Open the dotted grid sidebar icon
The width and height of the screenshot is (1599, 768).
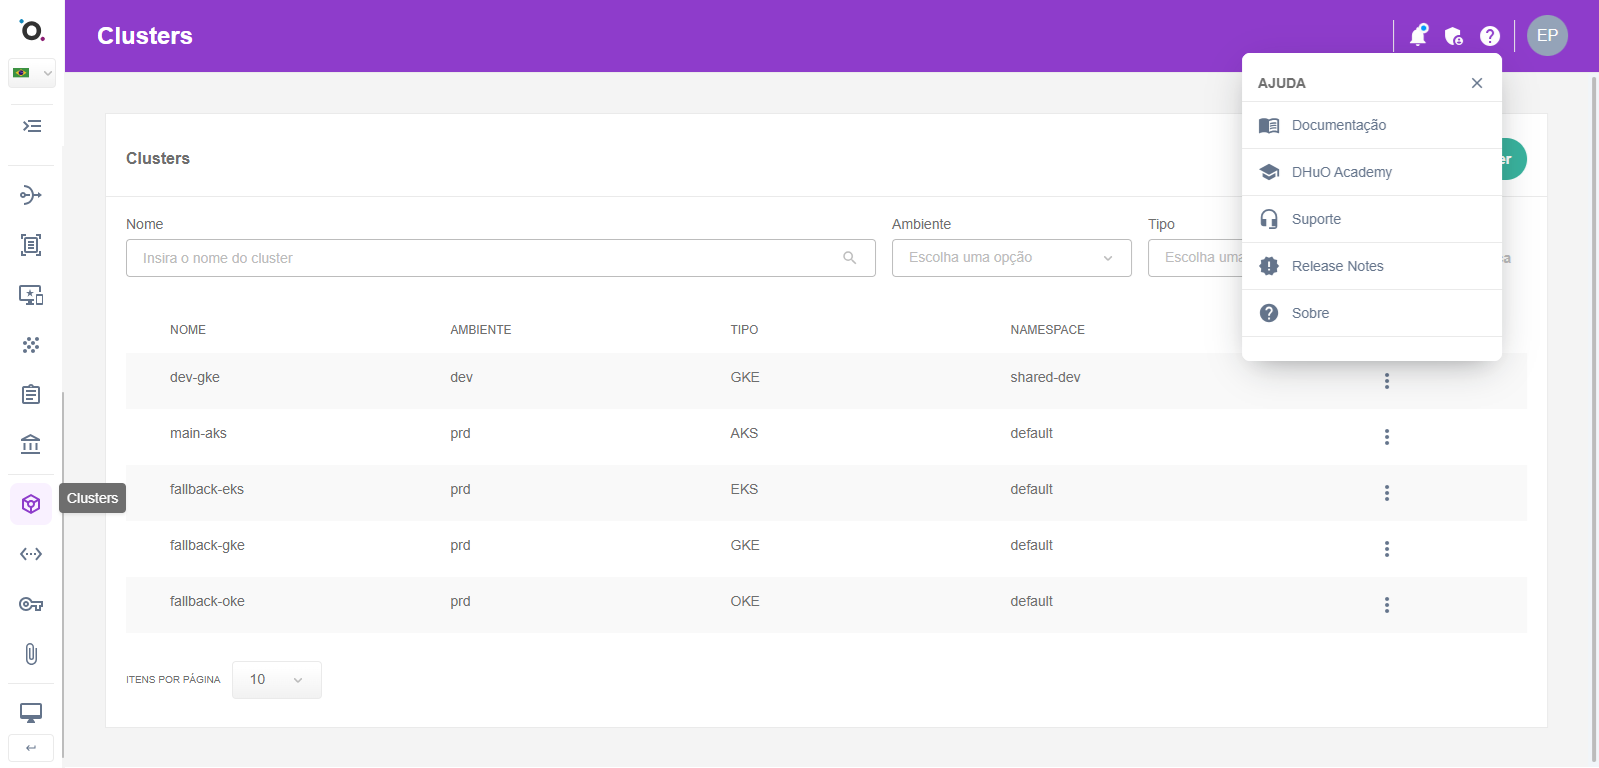pos(31,345)
